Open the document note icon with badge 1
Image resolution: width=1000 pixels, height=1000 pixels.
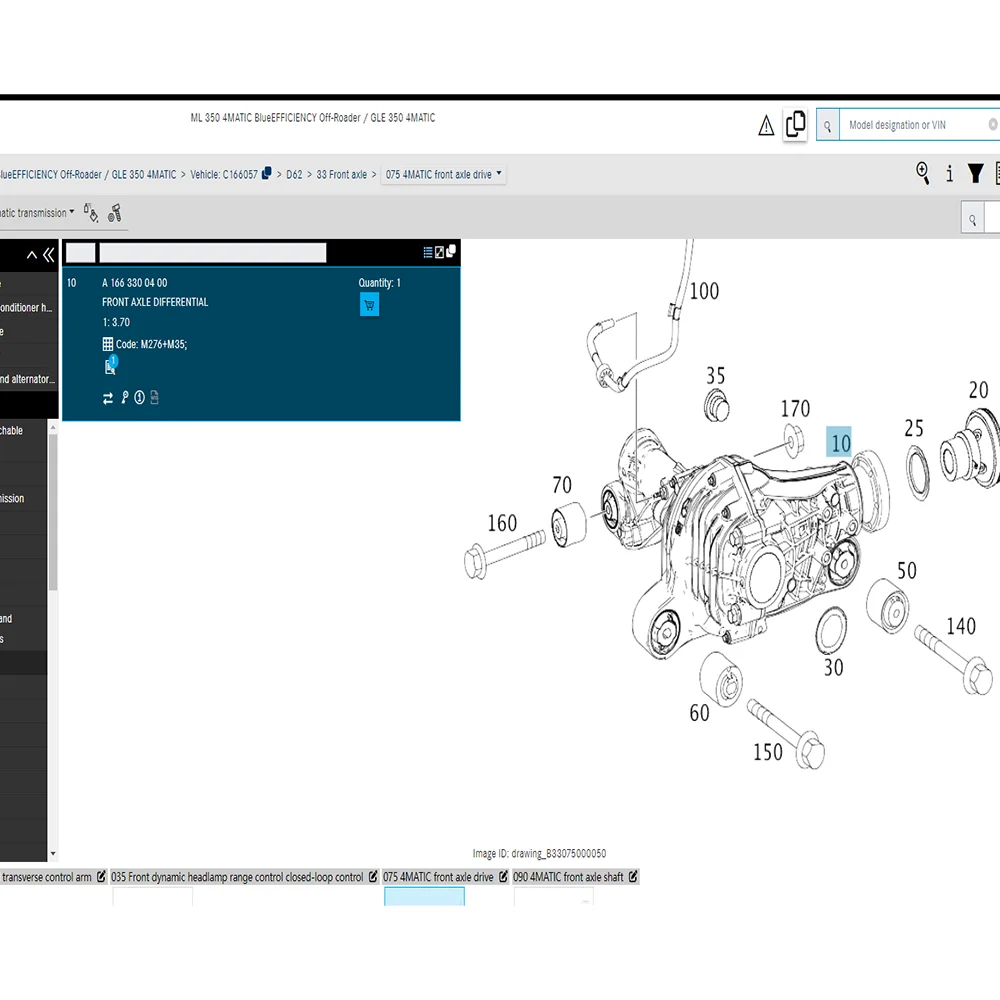pos(111,365)
